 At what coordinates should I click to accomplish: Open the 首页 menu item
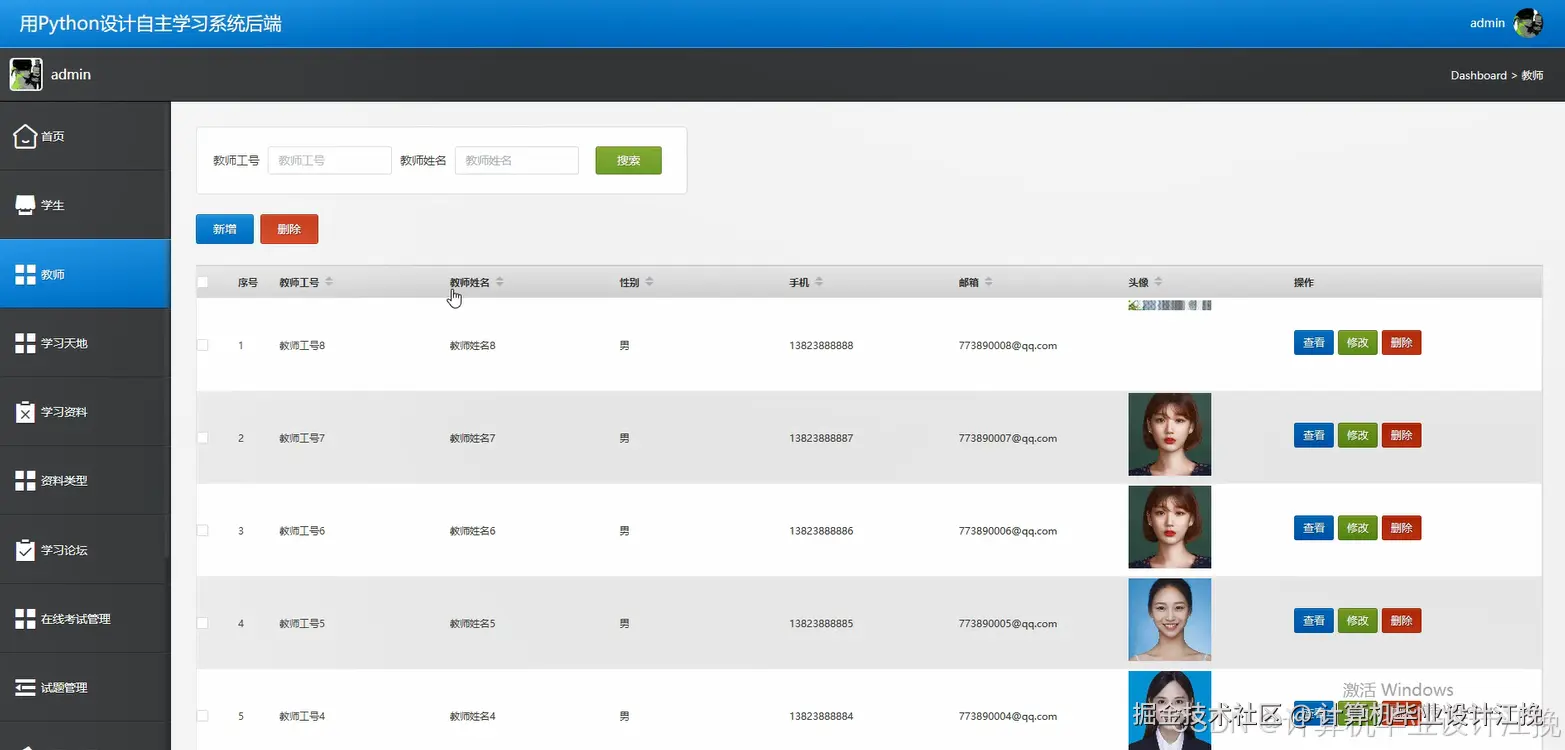(85, 136)
